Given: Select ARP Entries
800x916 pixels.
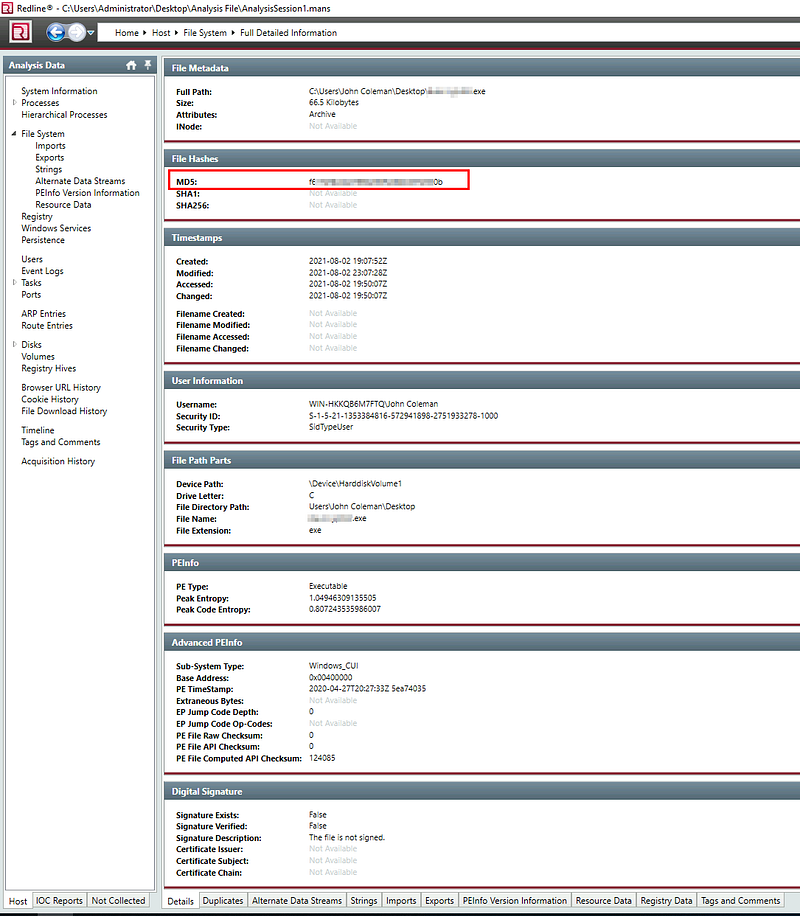Looking at the screenshot, I should coord(43,314).
